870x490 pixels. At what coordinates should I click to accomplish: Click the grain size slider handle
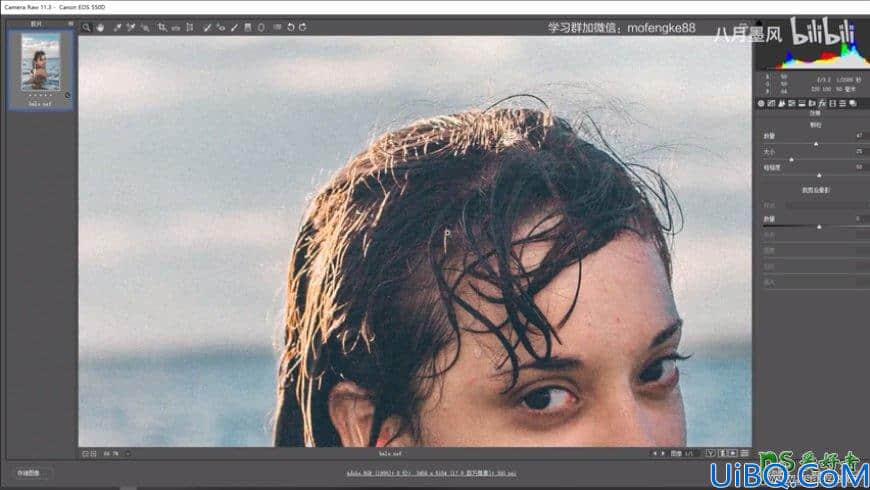click(x=792, y=159)
